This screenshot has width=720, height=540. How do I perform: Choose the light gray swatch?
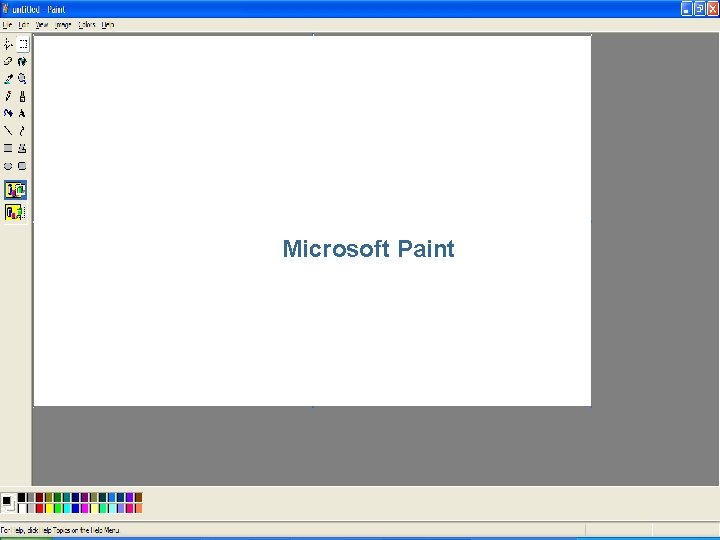[x=31, y=508]
